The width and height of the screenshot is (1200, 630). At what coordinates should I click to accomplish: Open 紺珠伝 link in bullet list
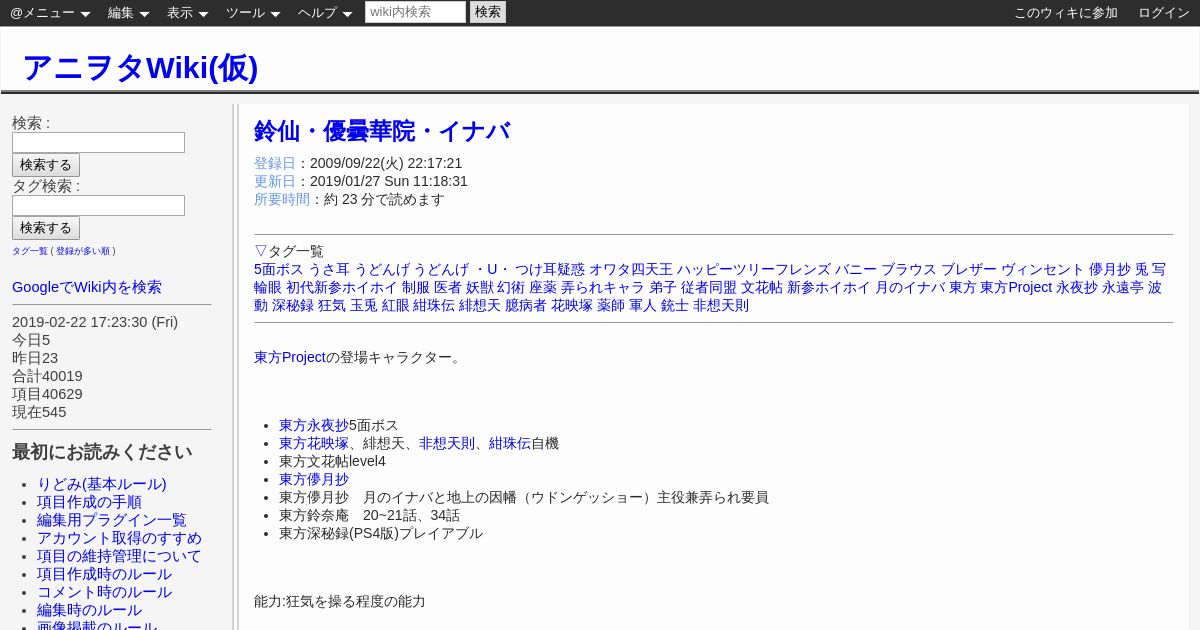510,443
